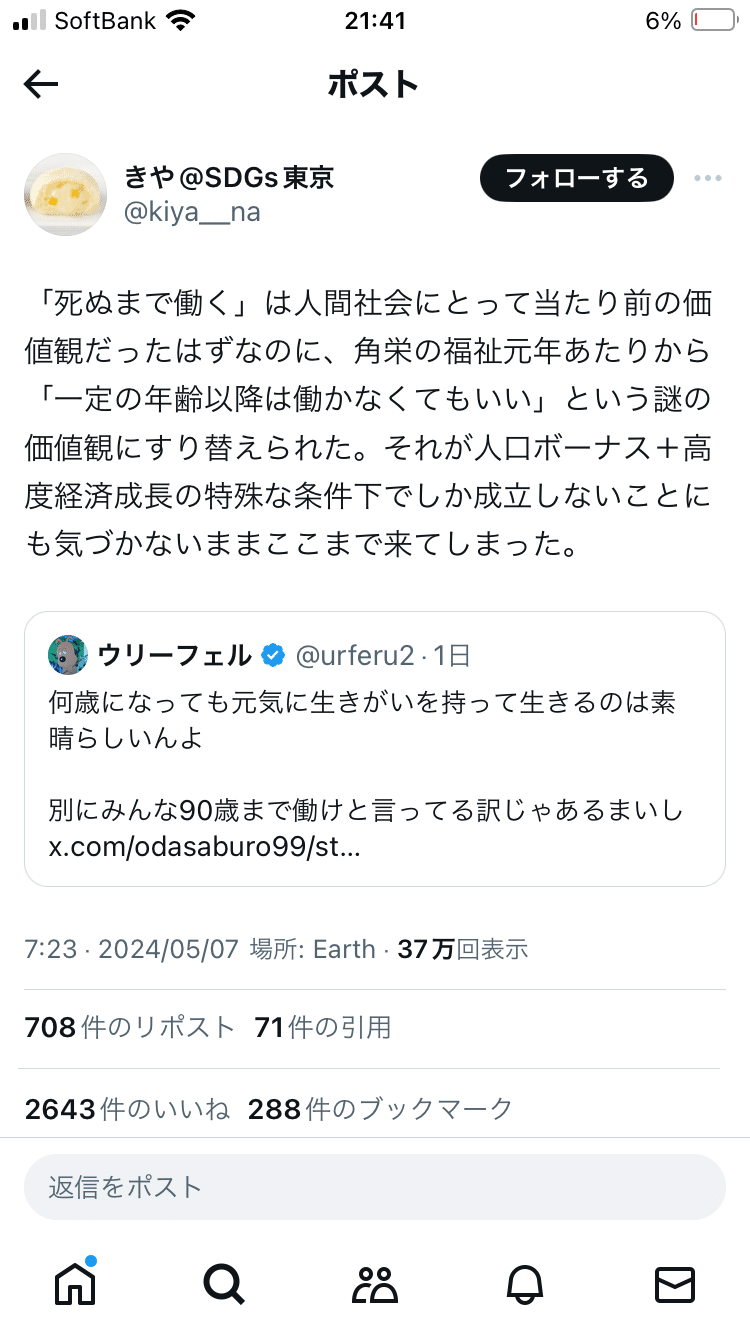Tap the フォローする follow button
Screen dimensions: 750x1334
576,179
